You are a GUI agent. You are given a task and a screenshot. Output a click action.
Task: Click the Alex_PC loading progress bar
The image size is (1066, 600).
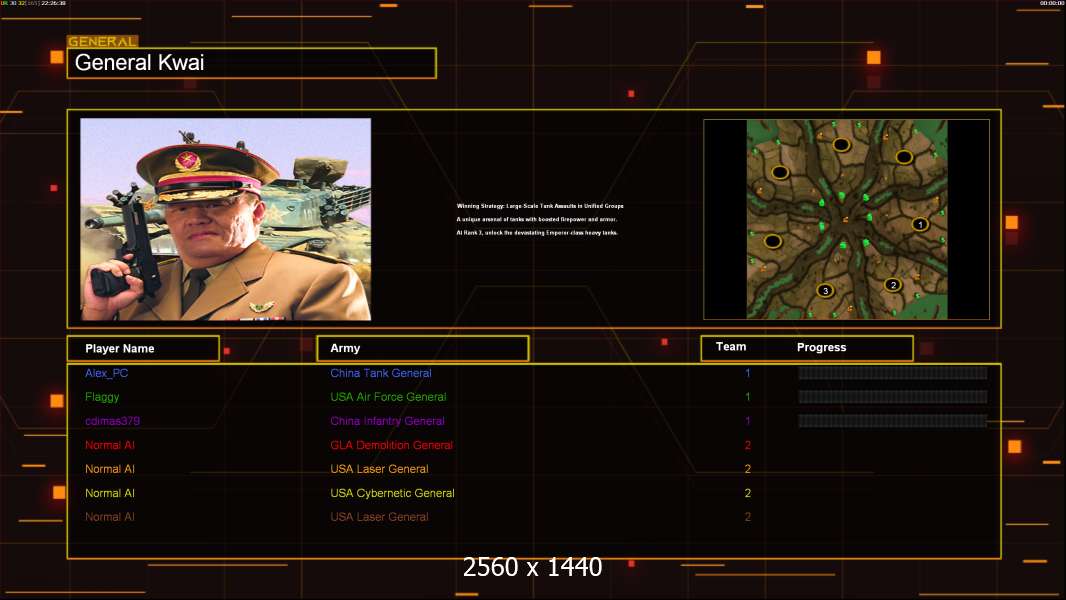click(x=892, y=373)
